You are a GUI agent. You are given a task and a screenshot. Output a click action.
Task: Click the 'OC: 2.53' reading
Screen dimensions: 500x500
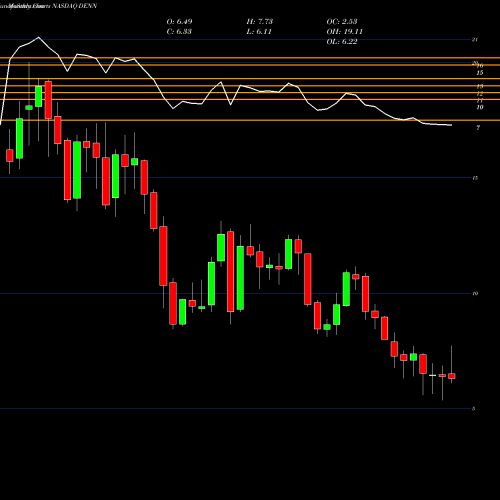342,22
